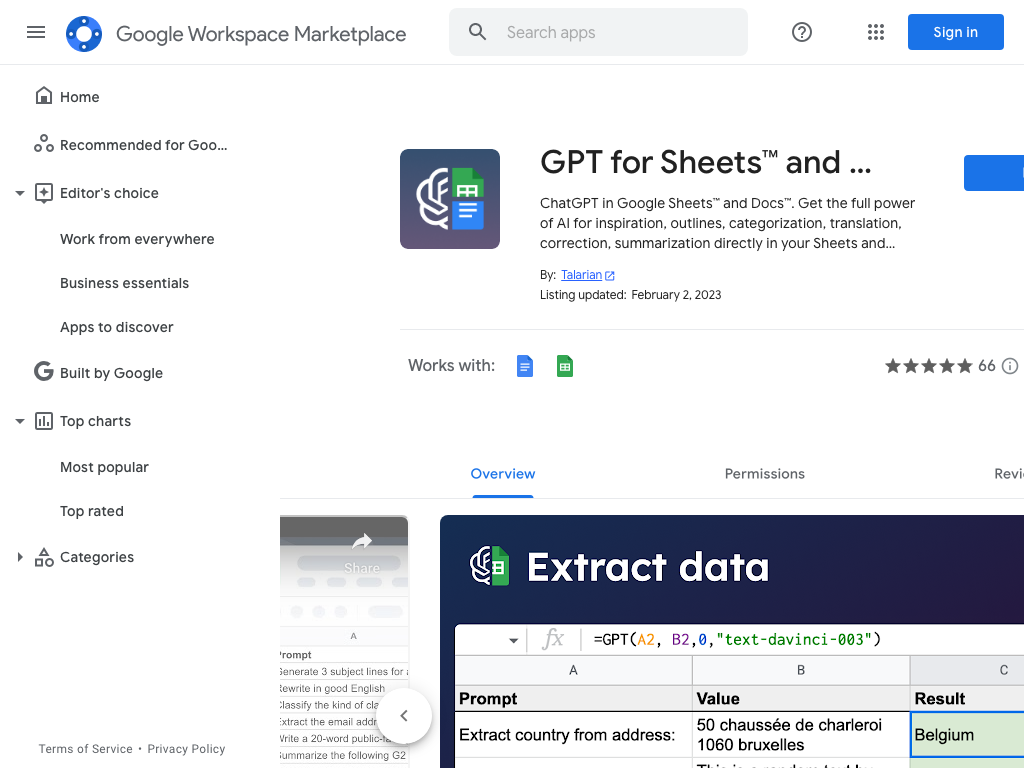Image resolution: width=1024 pixels, height=768 pixels.
Task: Click the Categories shapes icon
Action: coord(44,557)
